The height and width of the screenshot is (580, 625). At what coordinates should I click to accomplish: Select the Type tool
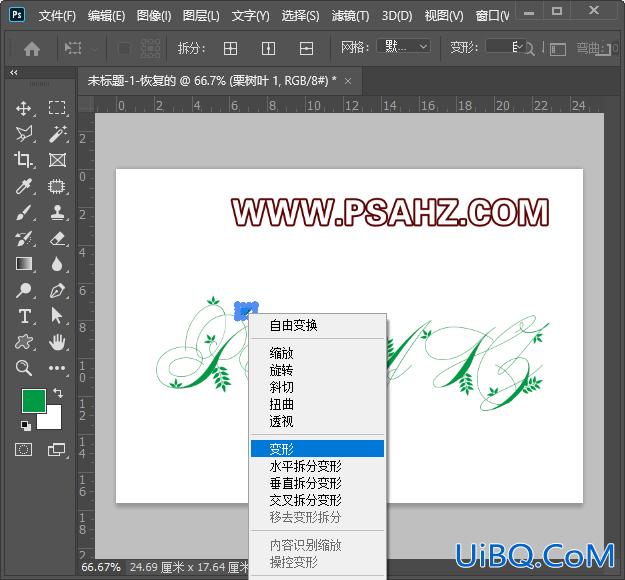[24, 316]
